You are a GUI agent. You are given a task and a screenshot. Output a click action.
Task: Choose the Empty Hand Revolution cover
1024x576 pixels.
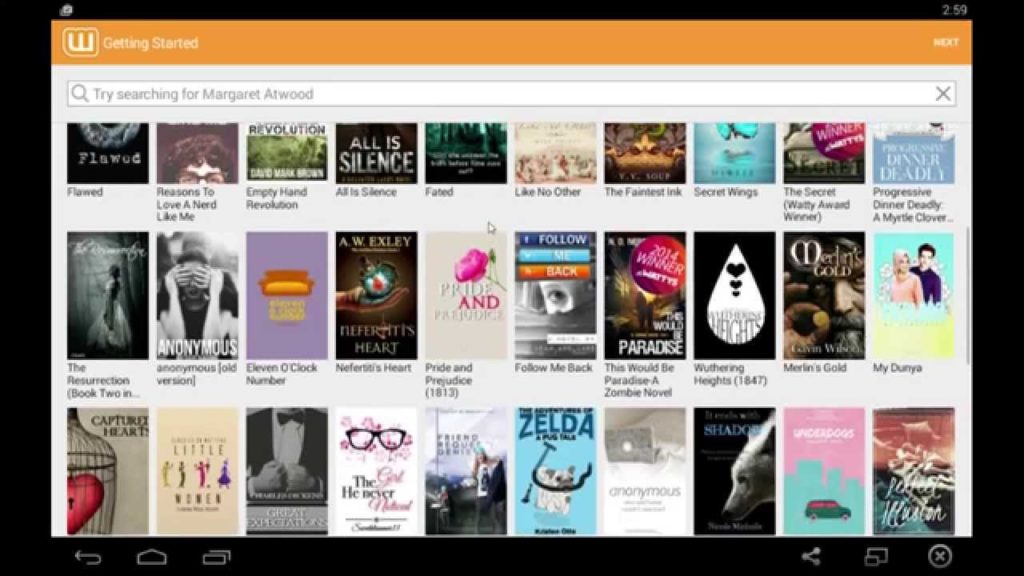click(287, 153)
